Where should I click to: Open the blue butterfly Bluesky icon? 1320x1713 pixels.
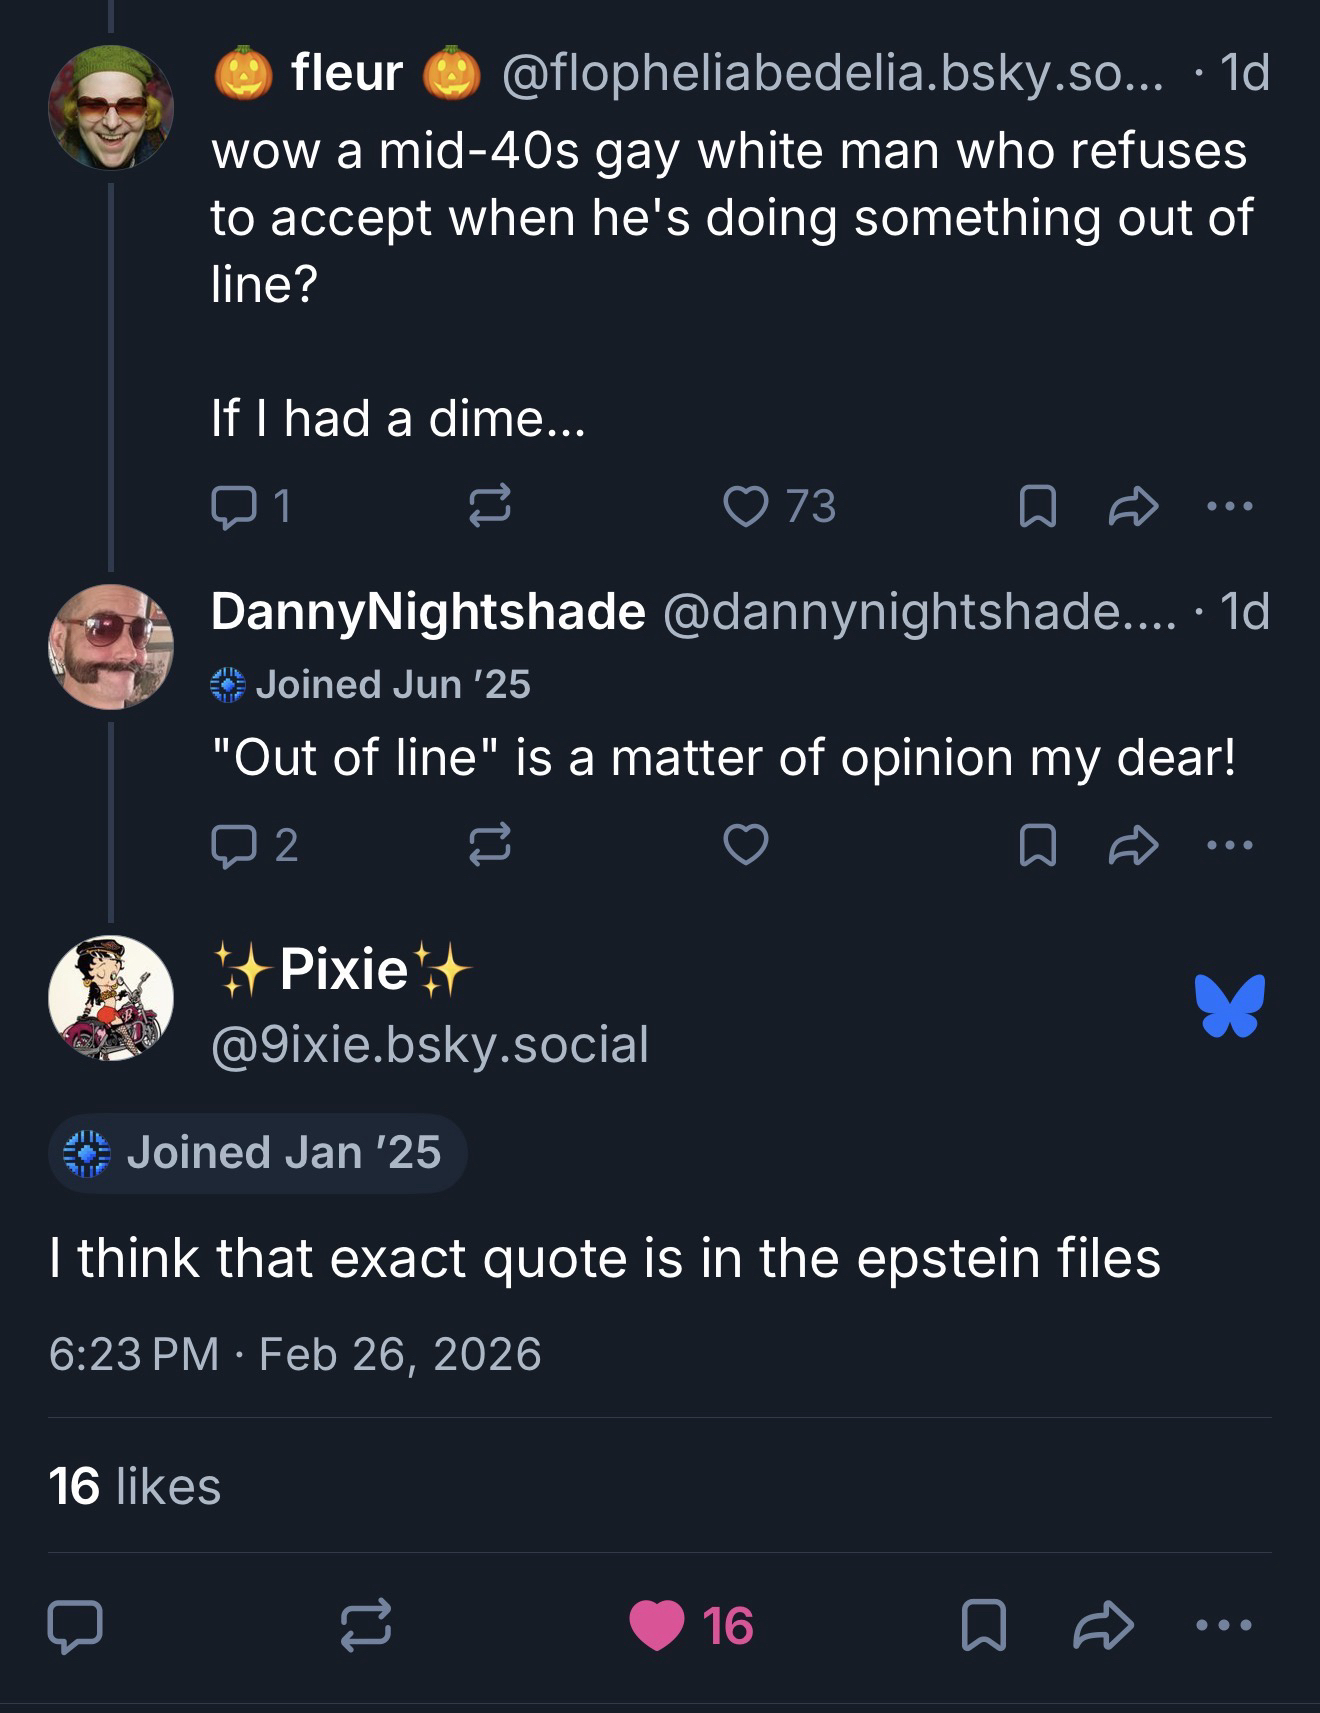point(1229,1005)
